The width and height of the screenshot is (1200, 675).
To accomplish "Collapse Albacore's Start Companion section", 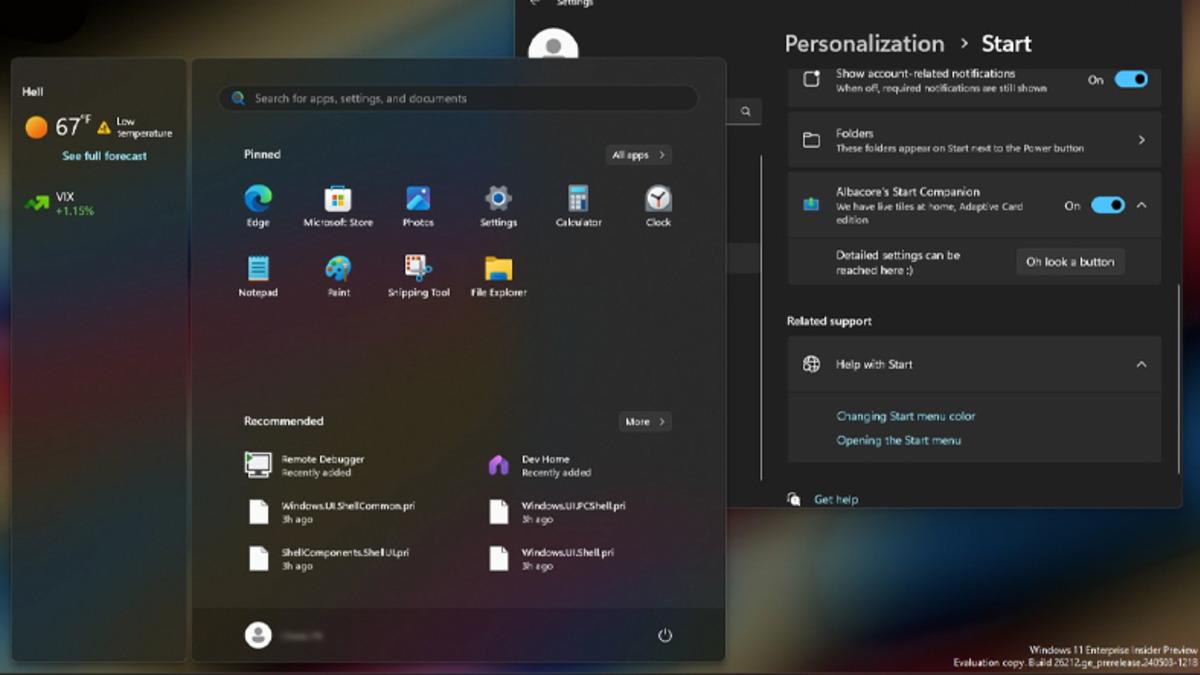I will tap(1141, 205).
